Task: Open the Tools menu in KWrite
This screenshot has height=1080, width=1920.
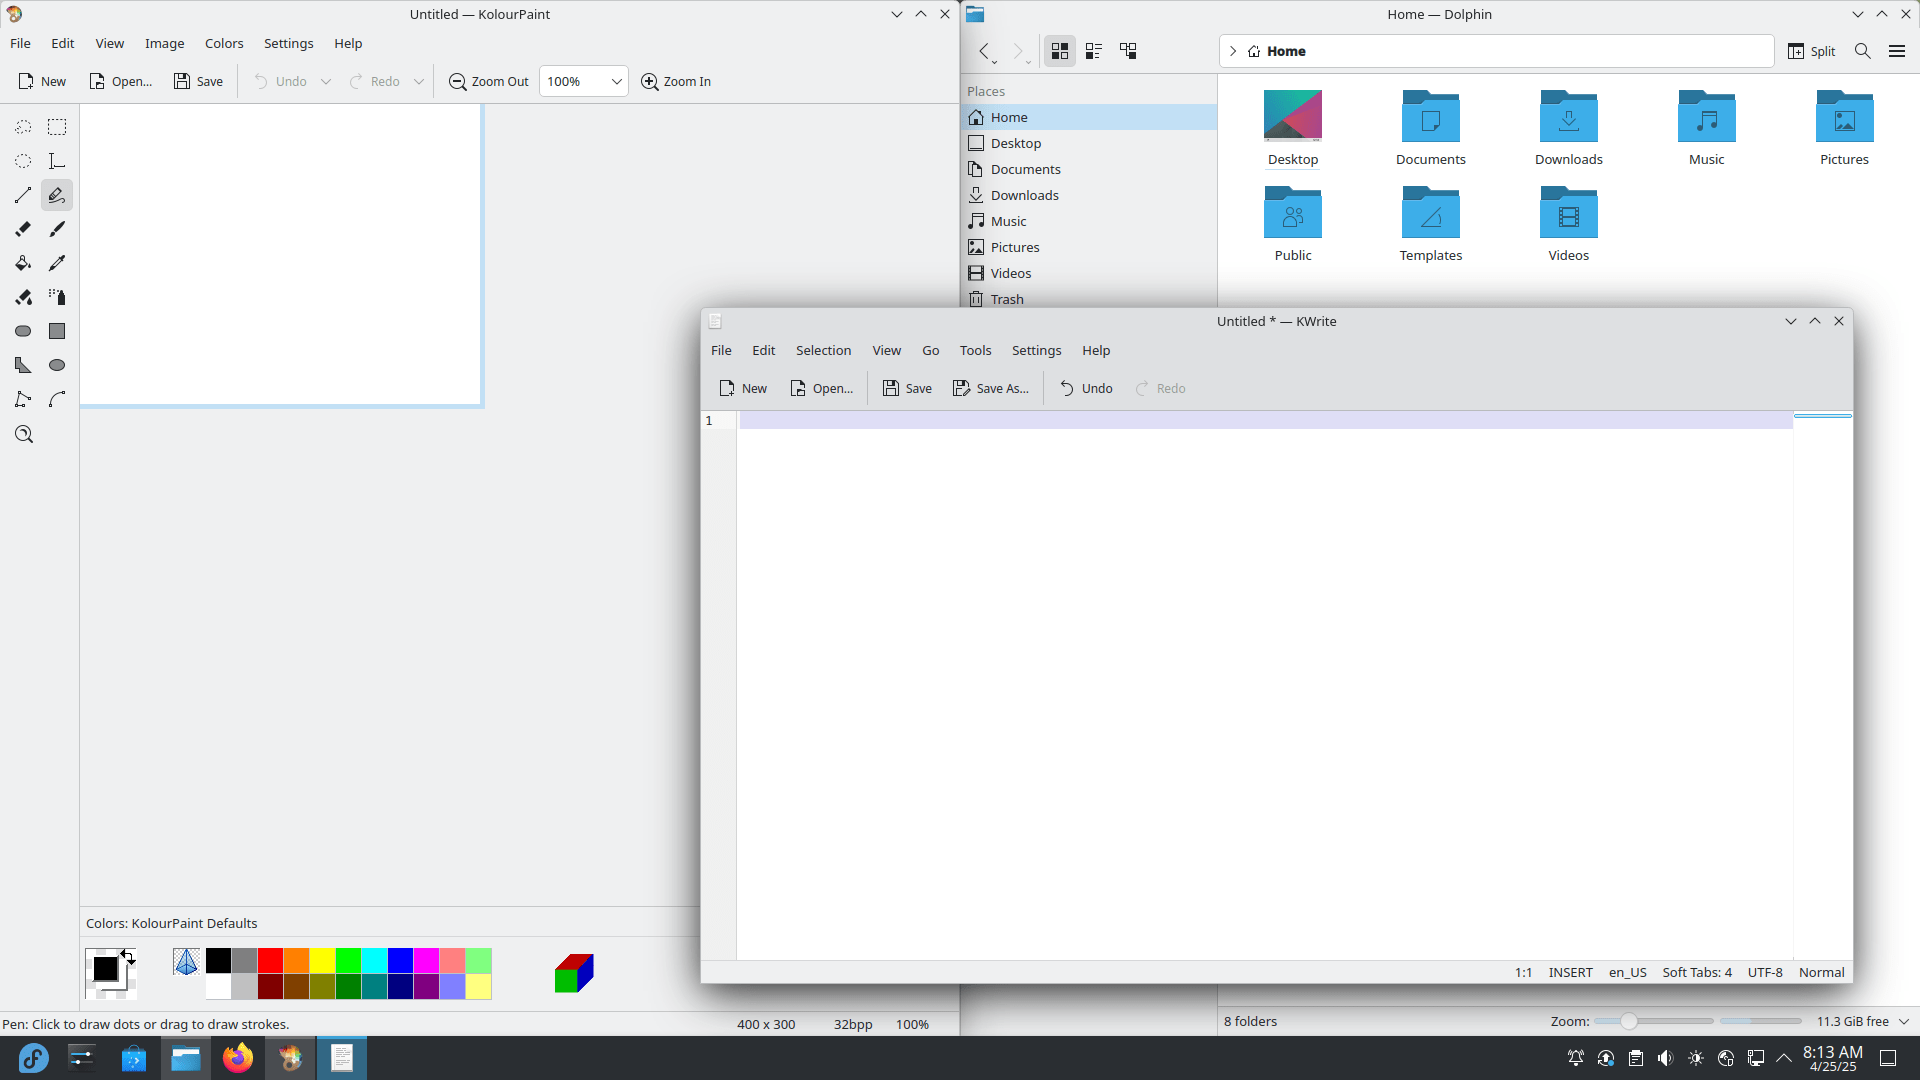Action: pos(975,350)
